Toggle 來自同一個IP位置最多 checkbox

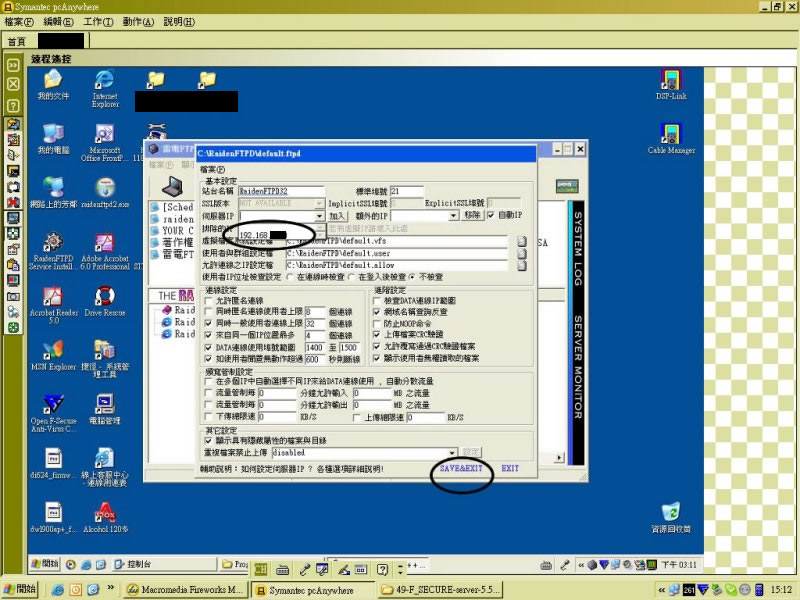208,335
